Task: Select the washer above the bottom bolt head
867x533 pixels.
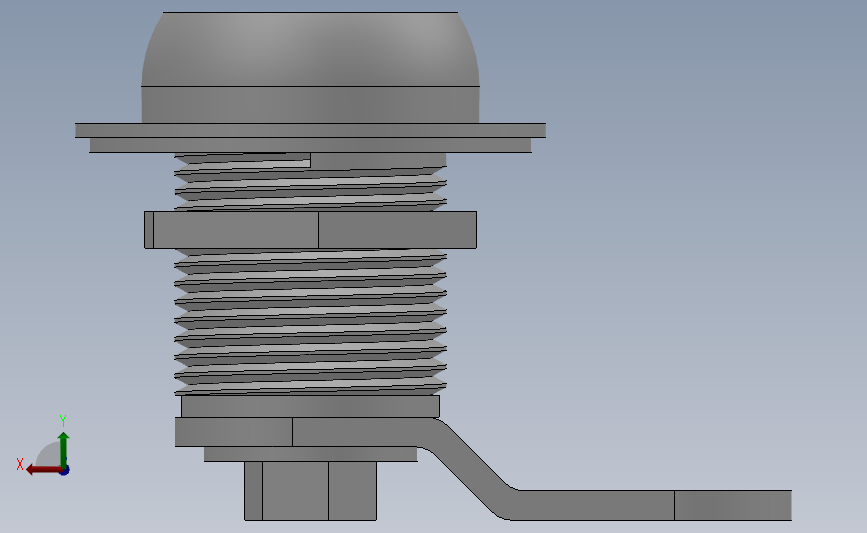Action: pos(310,454)
